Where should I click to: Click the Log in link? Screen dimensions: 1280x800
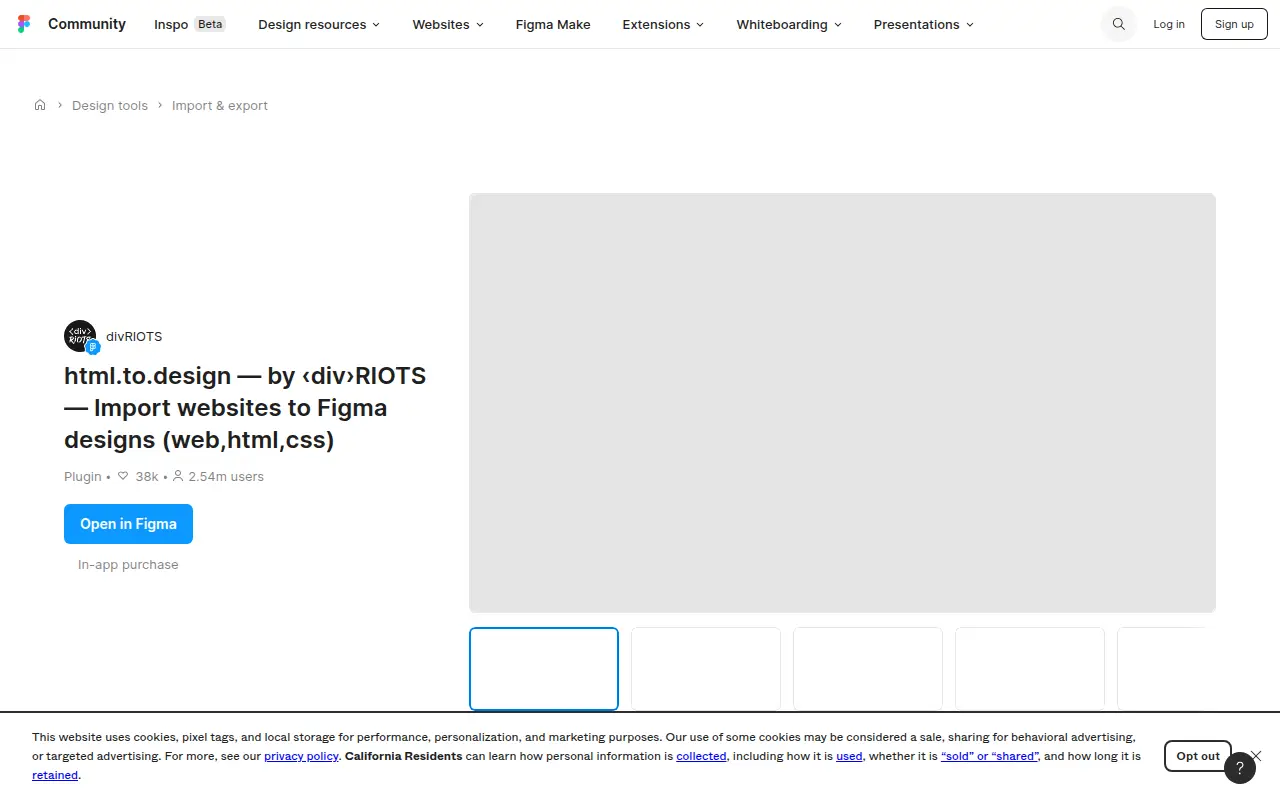click(x=1169, y=24)
